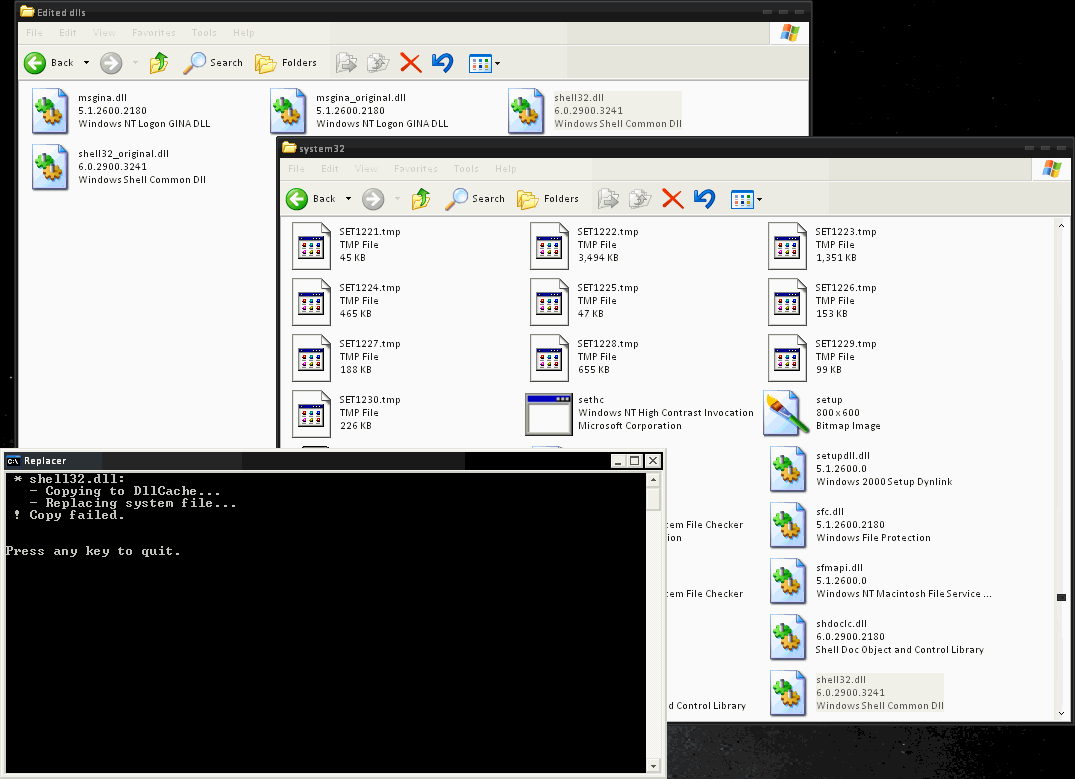Click system32 scrollbar up arrow
Viewport: 1075px width, 779px height.
click(x=1061, y=226)
